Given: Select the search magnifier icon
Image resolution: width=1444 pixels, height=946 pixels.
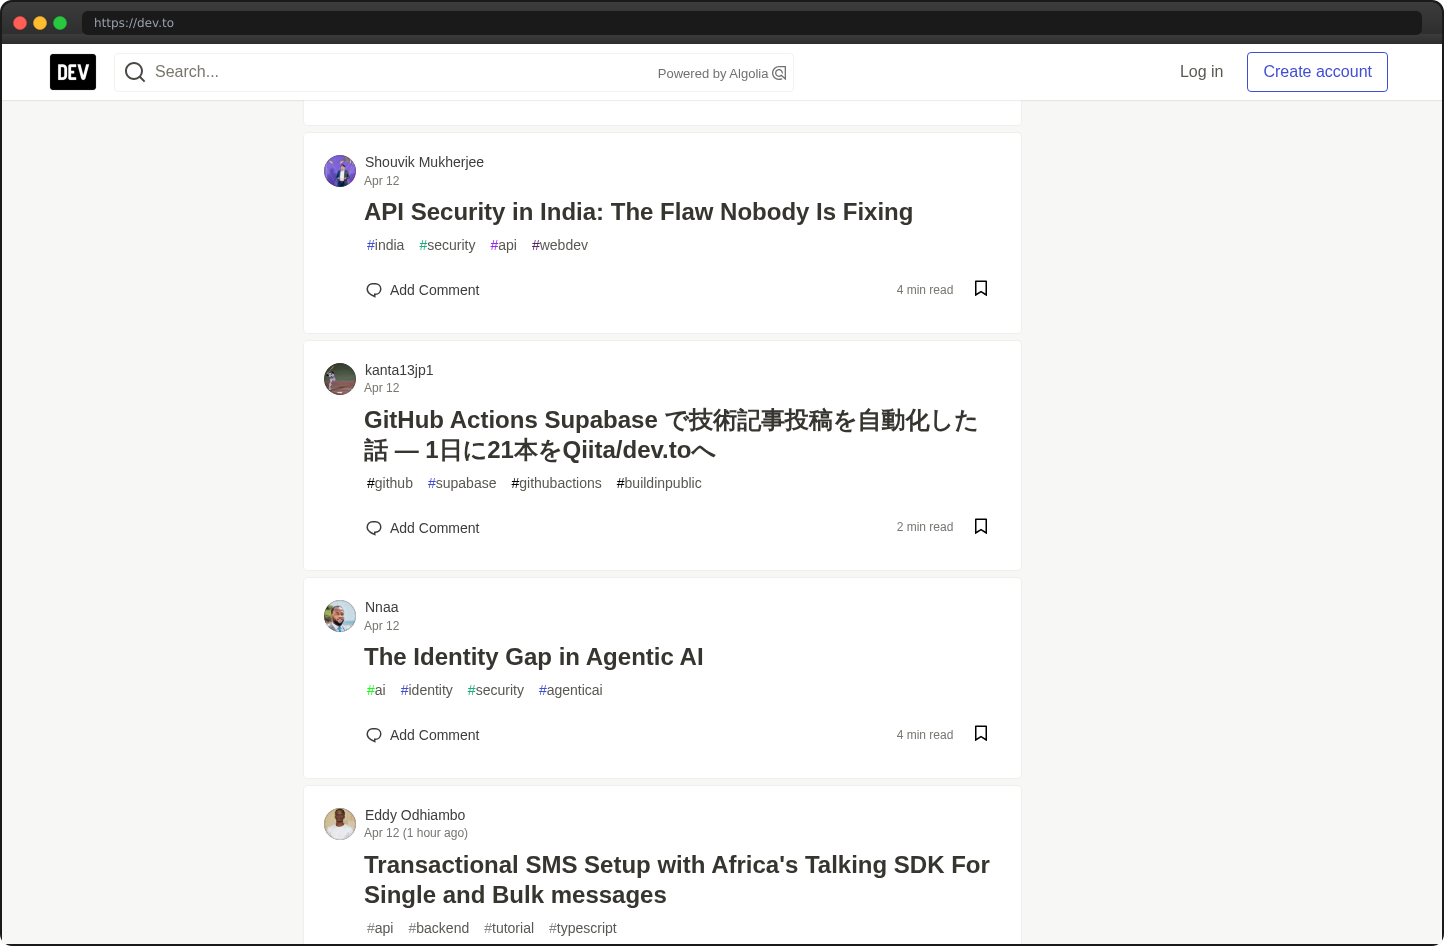Looking at the screenshot, I should coord(134,71).
